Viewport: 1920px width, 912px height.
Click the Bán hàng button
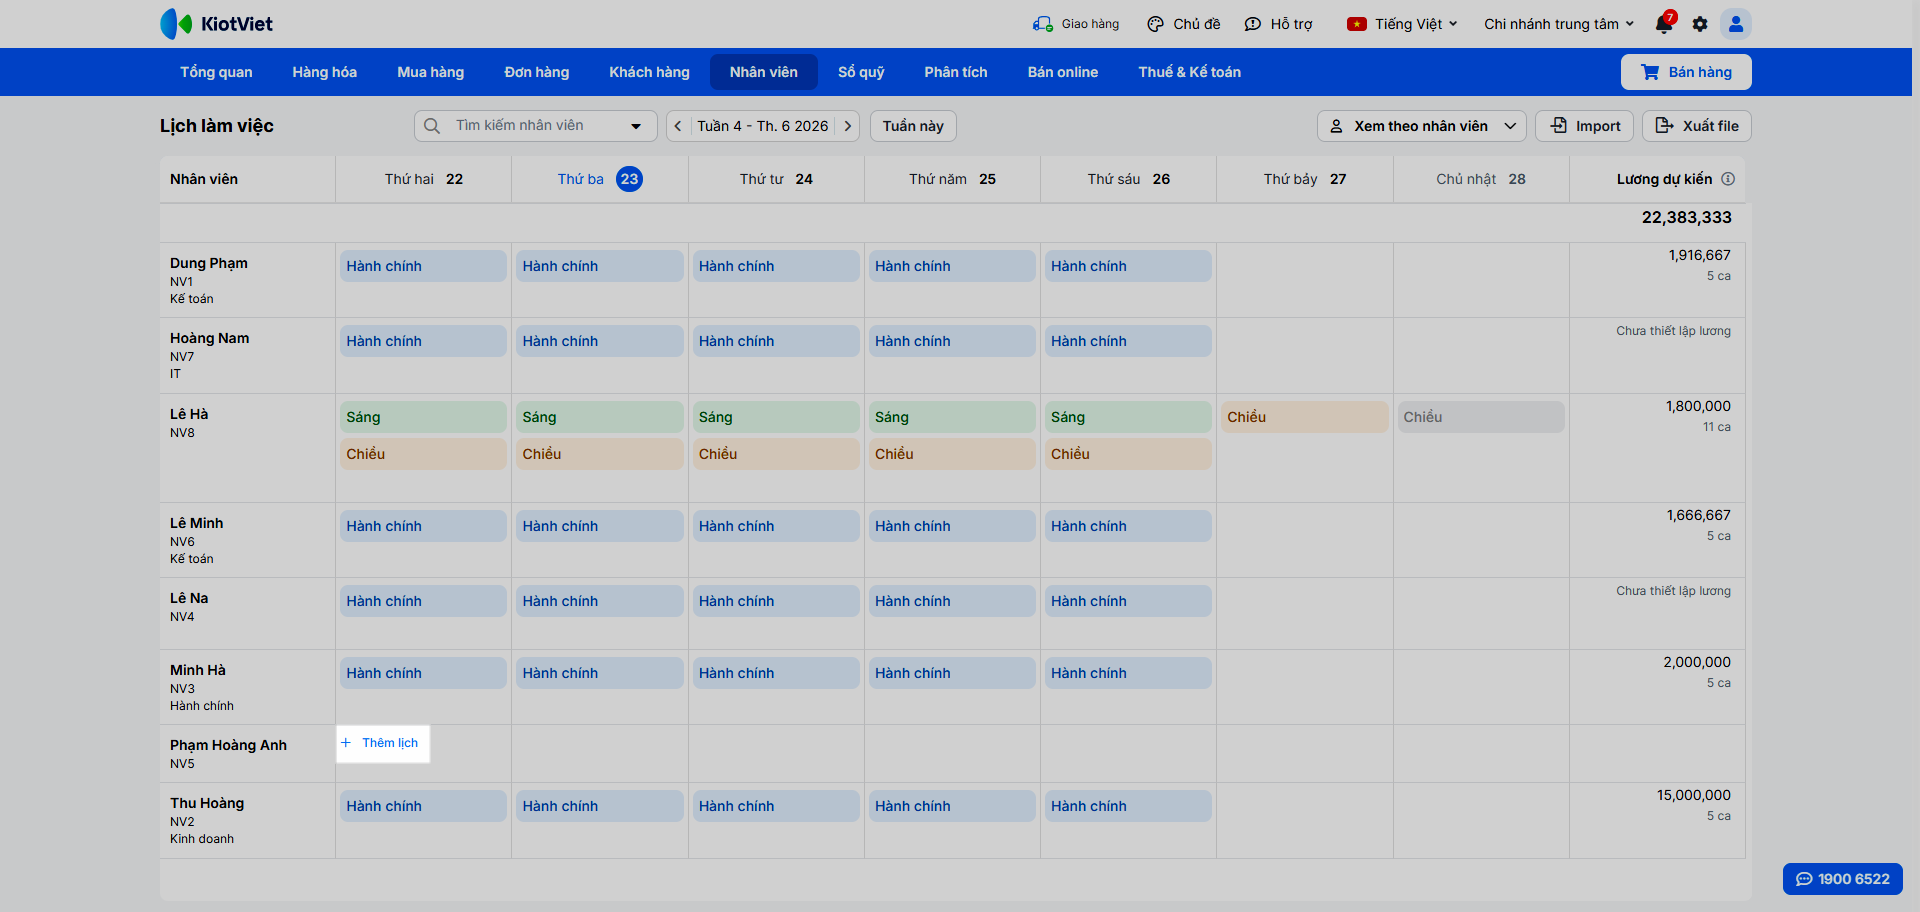coord(1686,72)
